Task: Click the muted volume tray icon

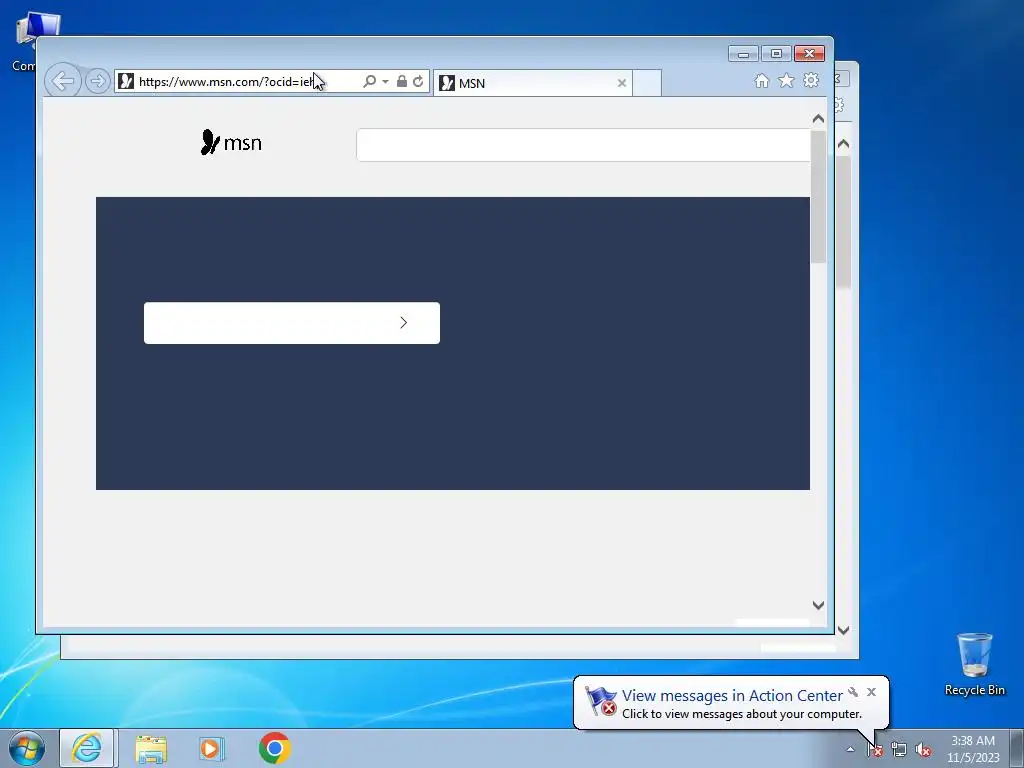Action: 923,749
